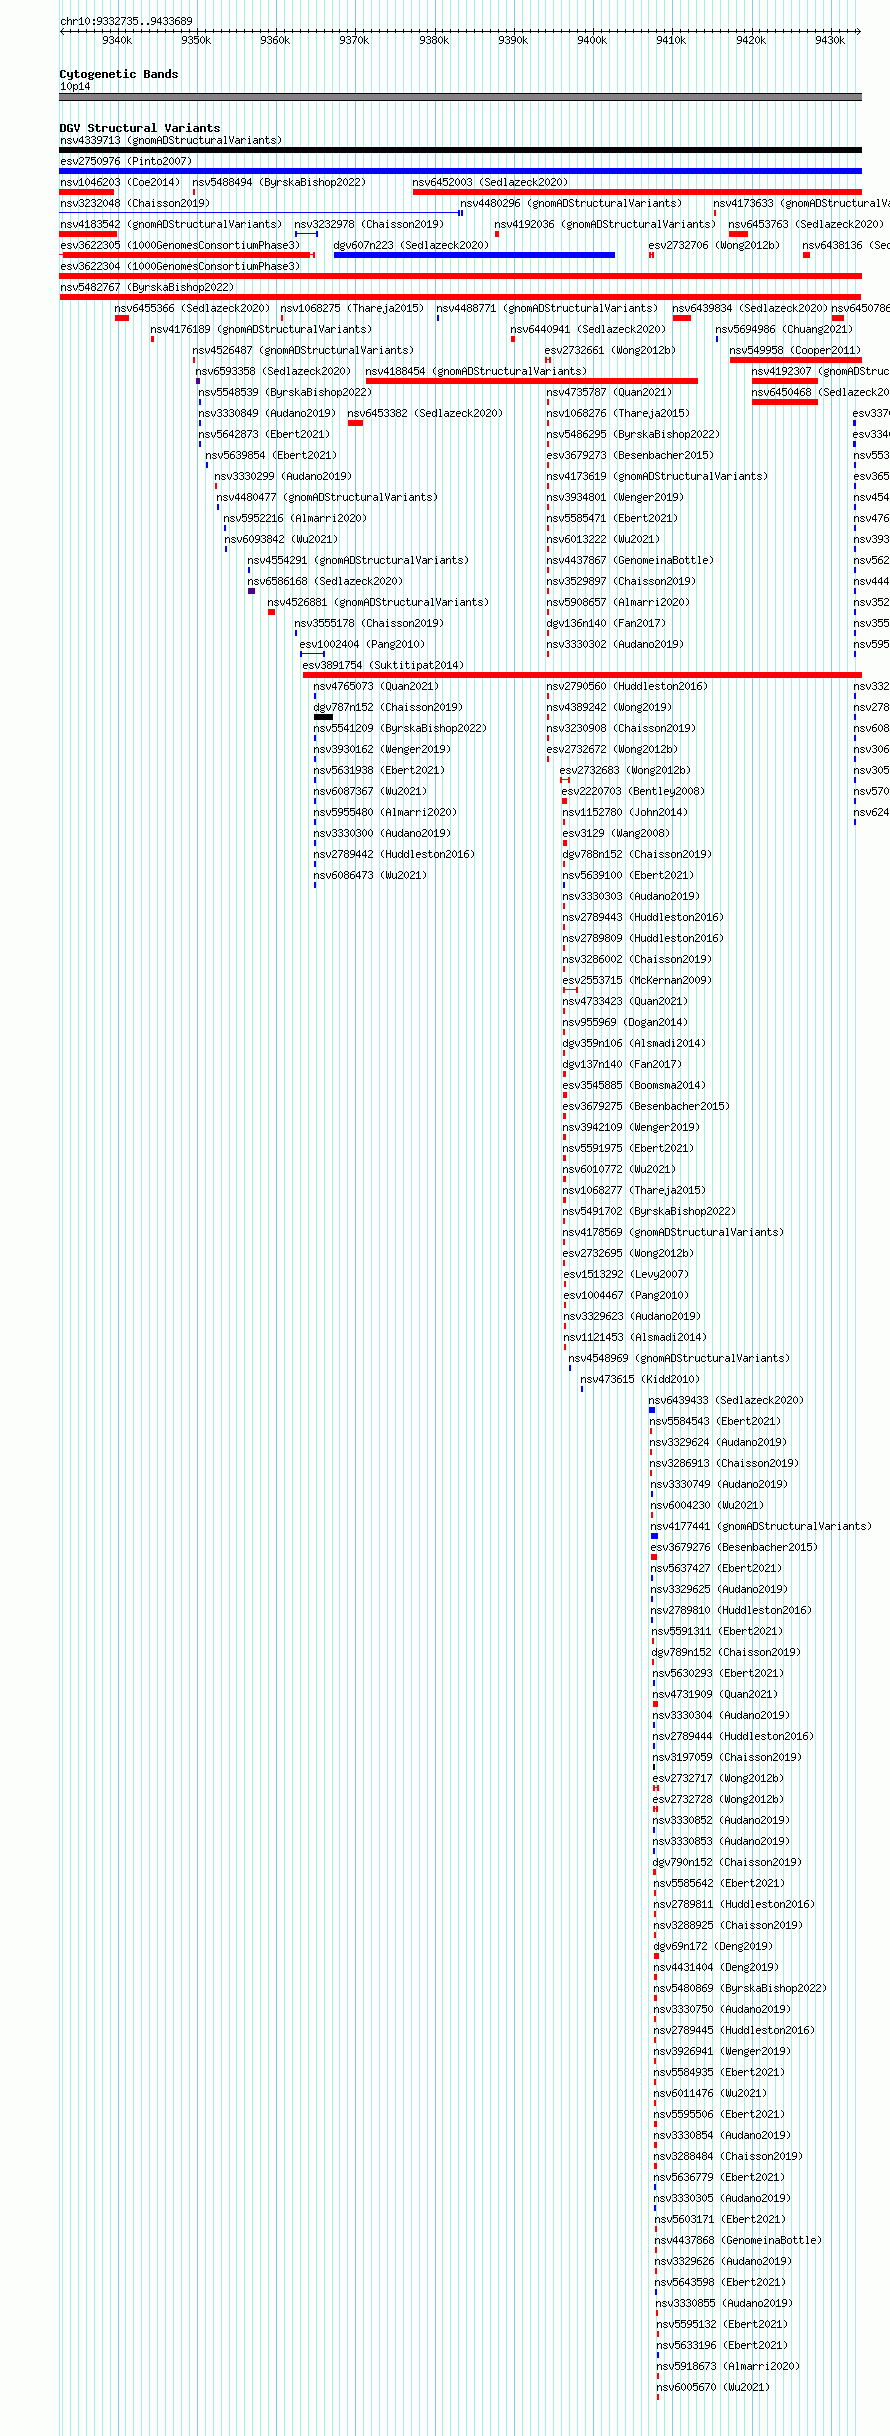The width and height of the screenshot is (890, 2436).
Task: Click the red nsv4188454 variant bar
Action: coord(531,381)
